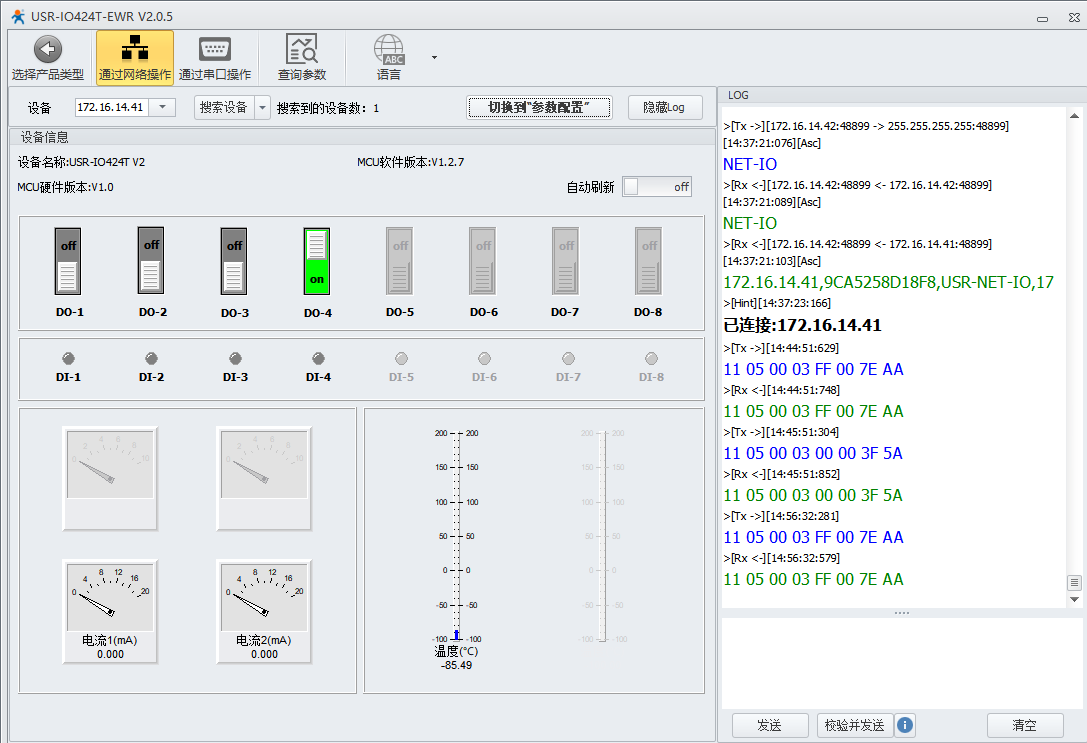Click the temperature value -85.49
The image size is (1087, 743).
[456, 665]
